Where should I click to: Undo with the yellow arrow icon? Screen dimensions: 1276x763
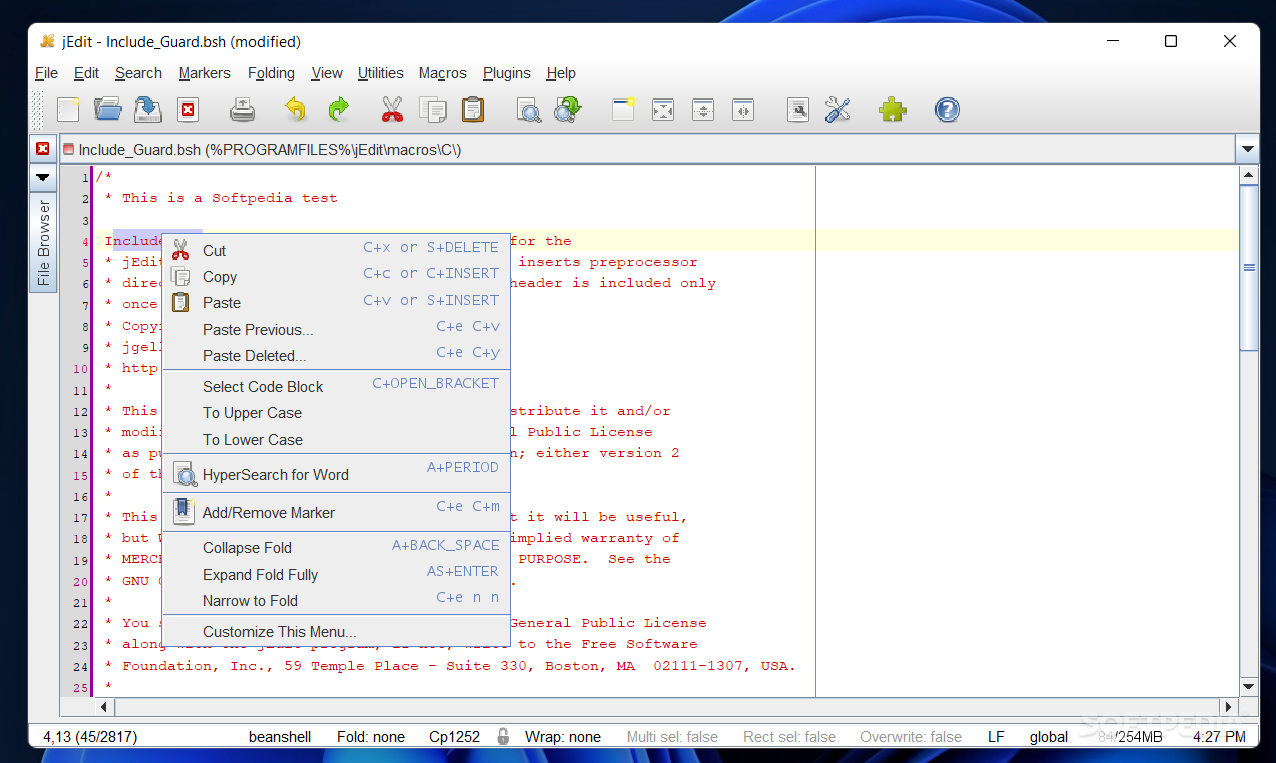point(295,109)
